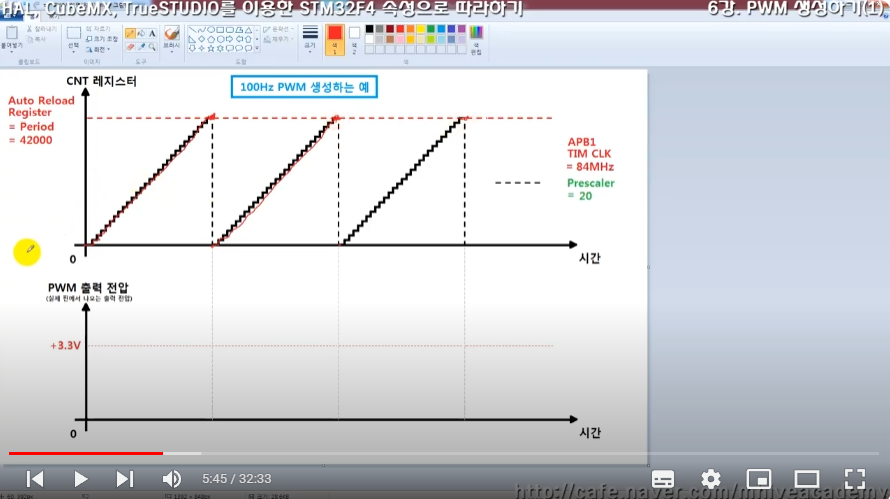Viewport: 890px width, 499px height.
Task: Select the Pencil tool in Paint
Action: pos(130,33)
